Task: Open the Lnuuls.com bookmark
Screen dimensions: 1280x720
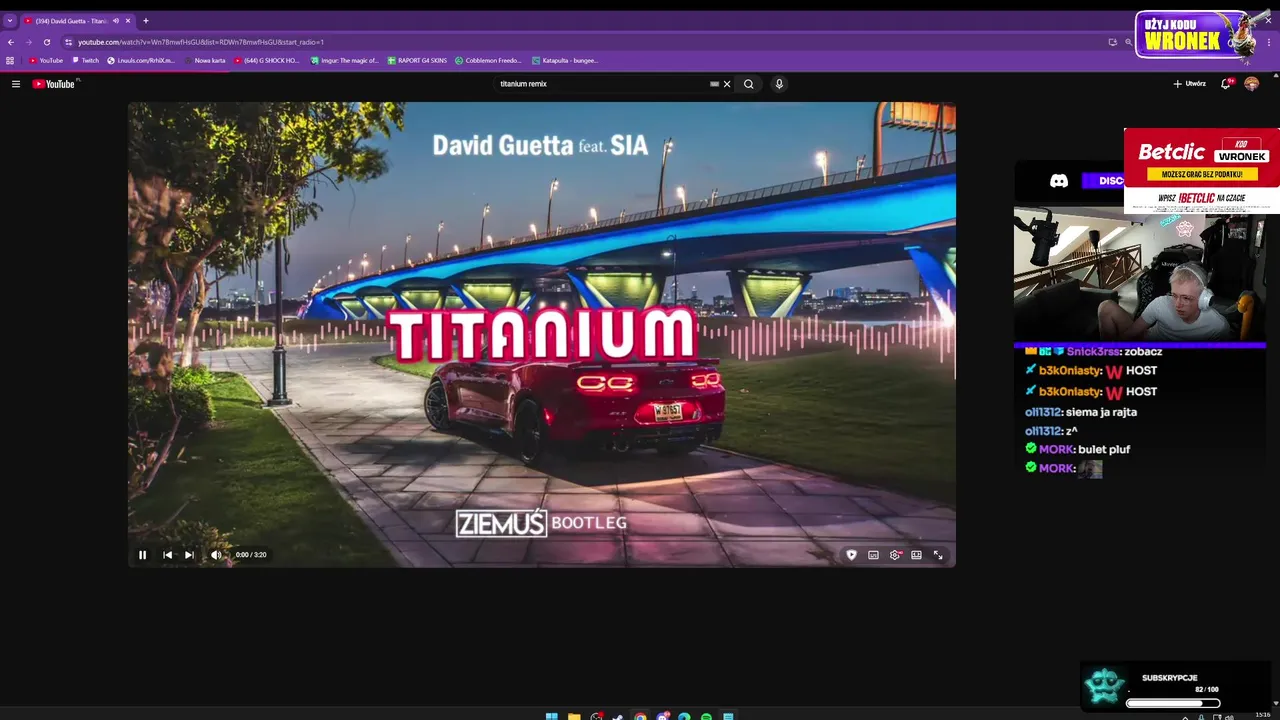Action: click(x=141, y=60)
